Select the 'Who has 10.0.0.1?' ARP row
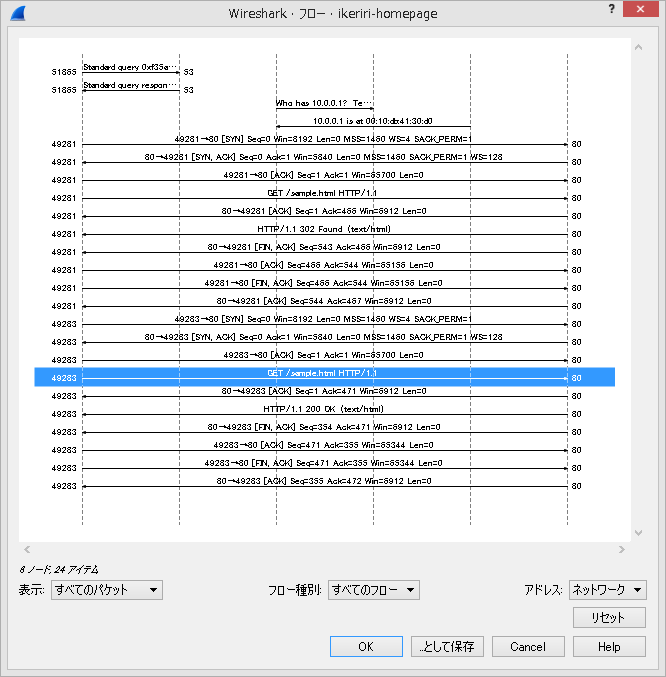The image size is (666, 677). 325,107
